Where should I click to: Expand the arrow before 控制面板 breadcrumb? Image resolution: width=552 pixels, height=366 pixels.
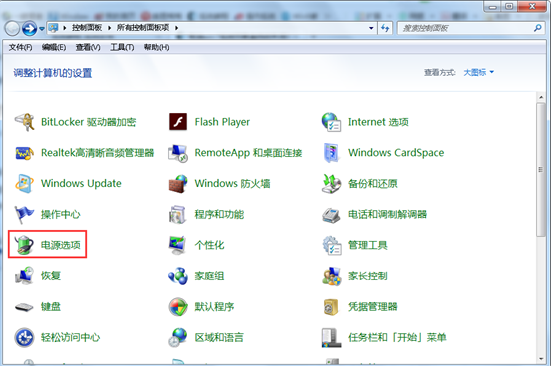(65, 28)
